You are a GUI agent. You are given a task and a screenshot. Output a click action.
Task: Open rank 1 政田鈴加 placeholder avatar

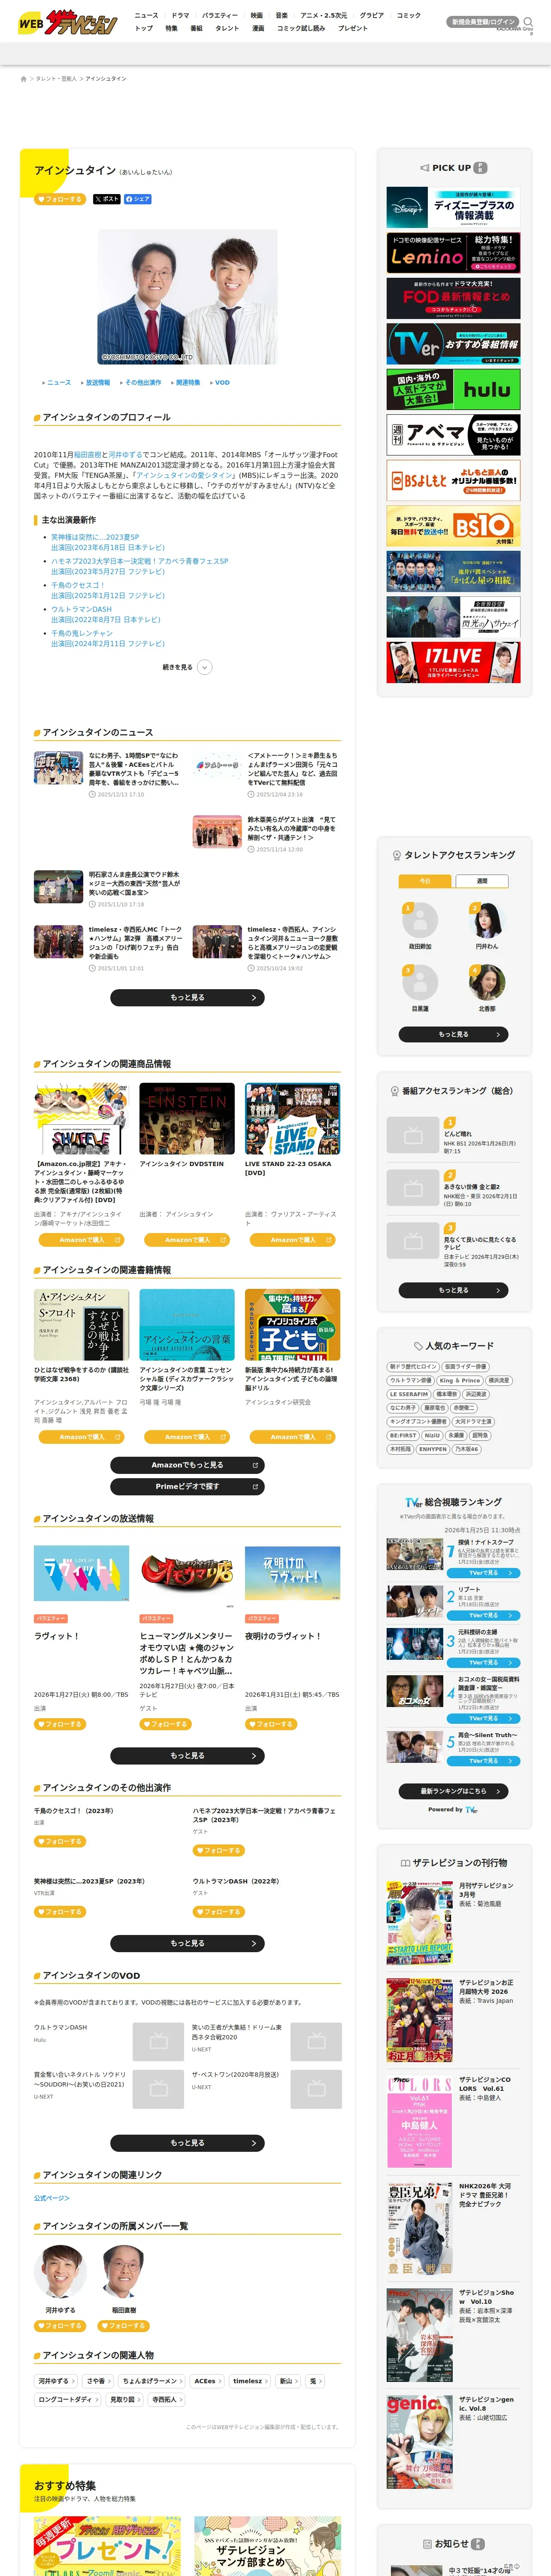point(420,920)
